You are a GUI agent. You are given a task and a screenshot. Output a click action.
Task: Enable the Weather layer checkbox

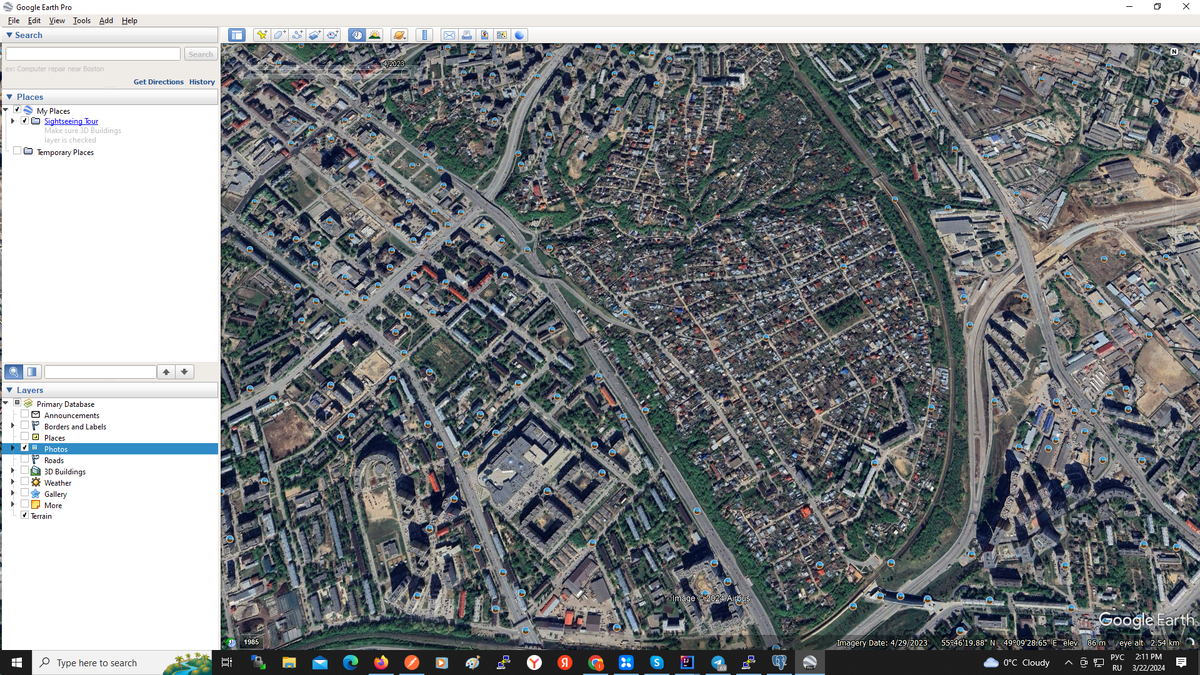click(25, 482)
